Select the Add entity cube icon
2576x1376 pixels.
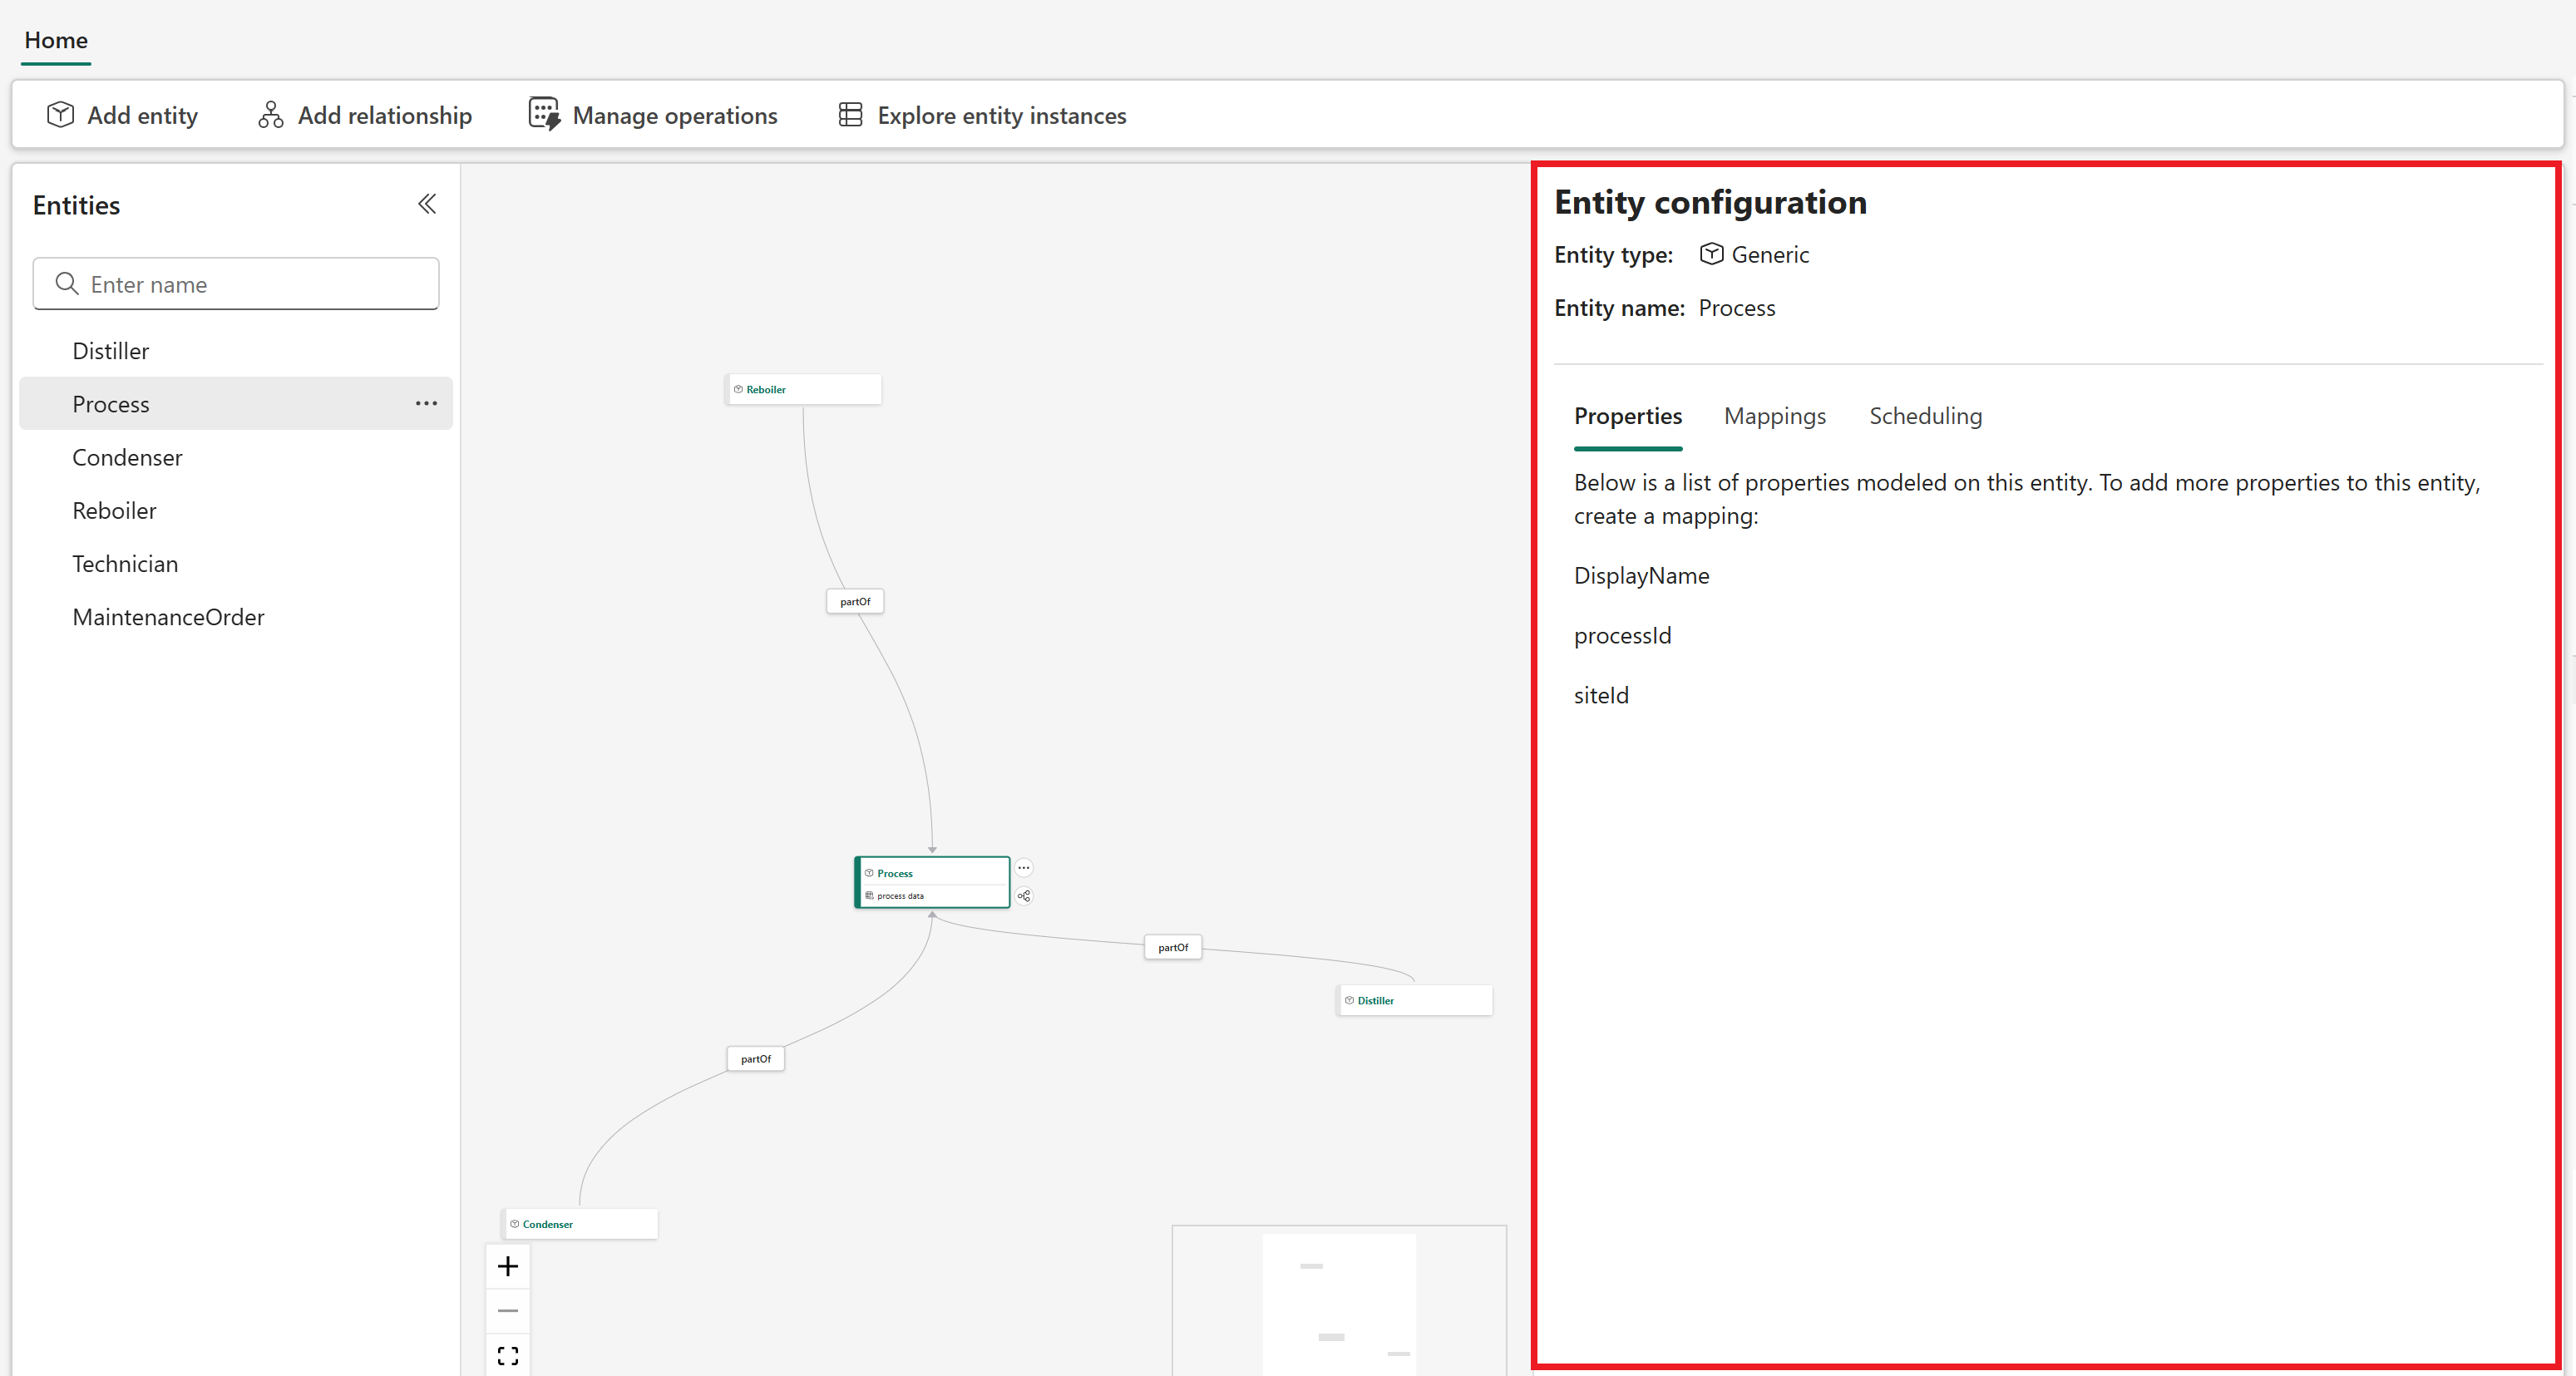[x=60, y=114]
